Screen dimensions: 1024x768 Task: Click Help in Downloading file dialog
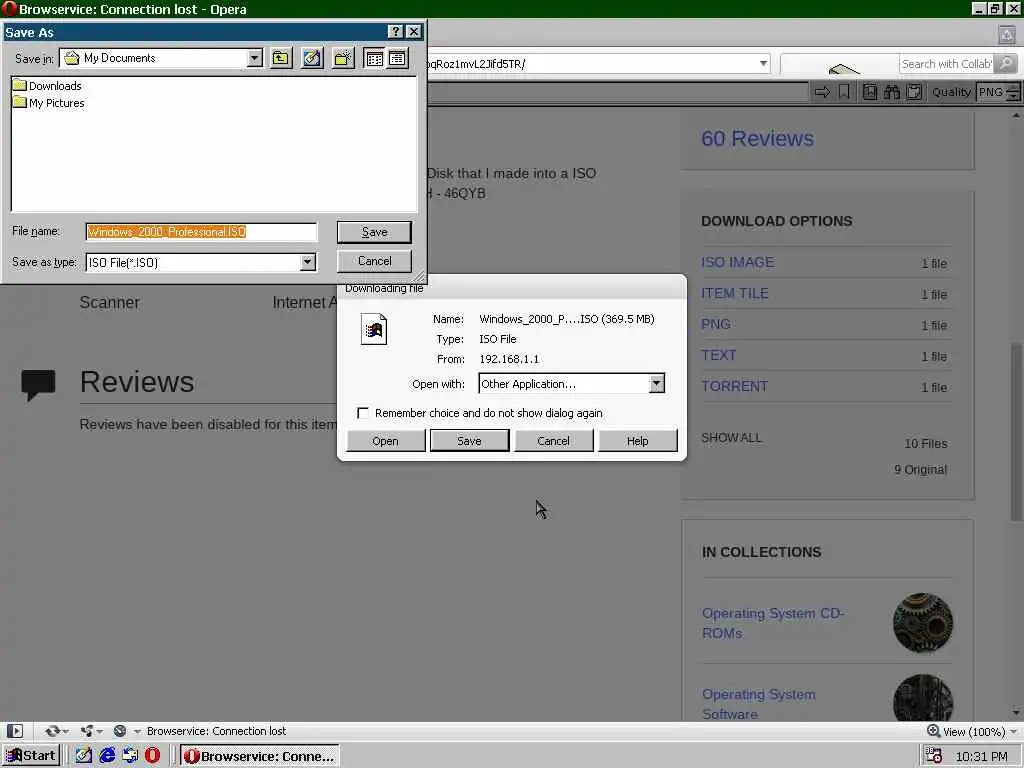pyautogui.click(x=637, y=441)
